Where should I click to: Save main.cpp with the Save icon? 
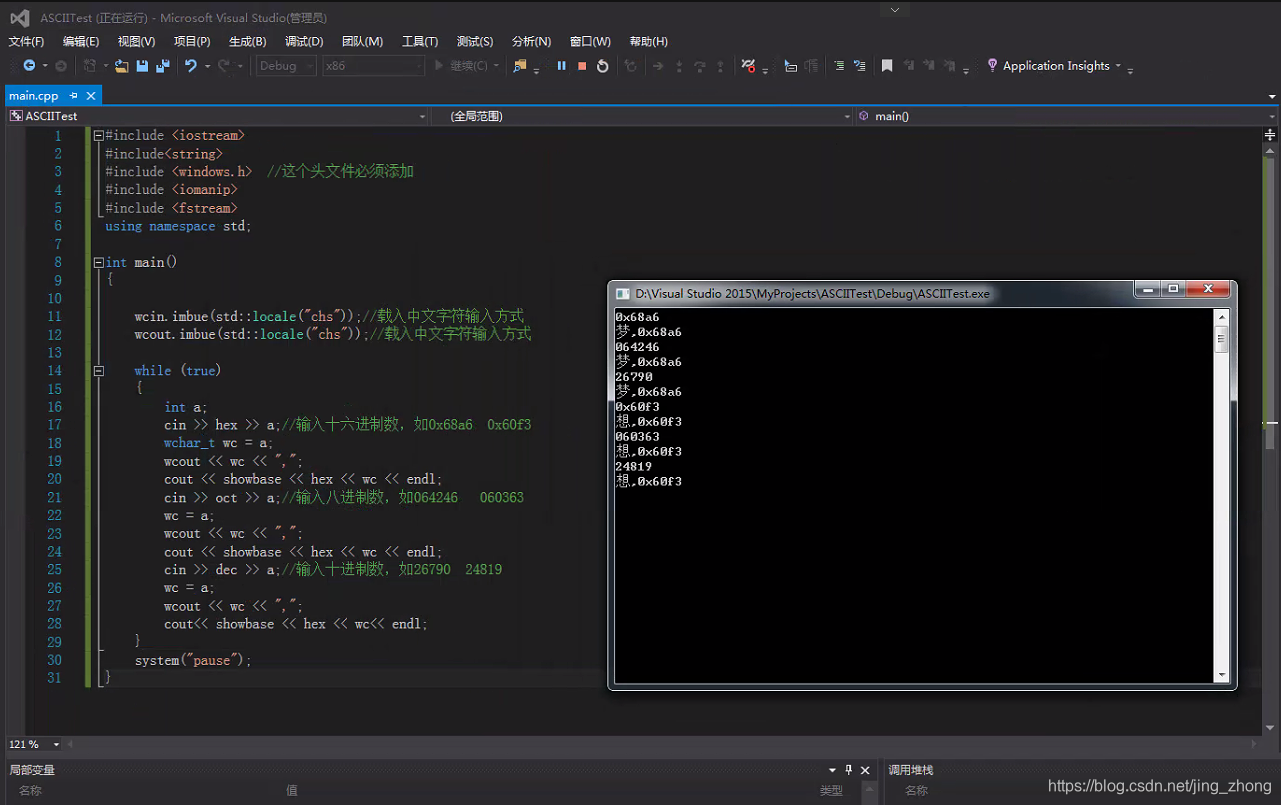click(x=142, y=66)
